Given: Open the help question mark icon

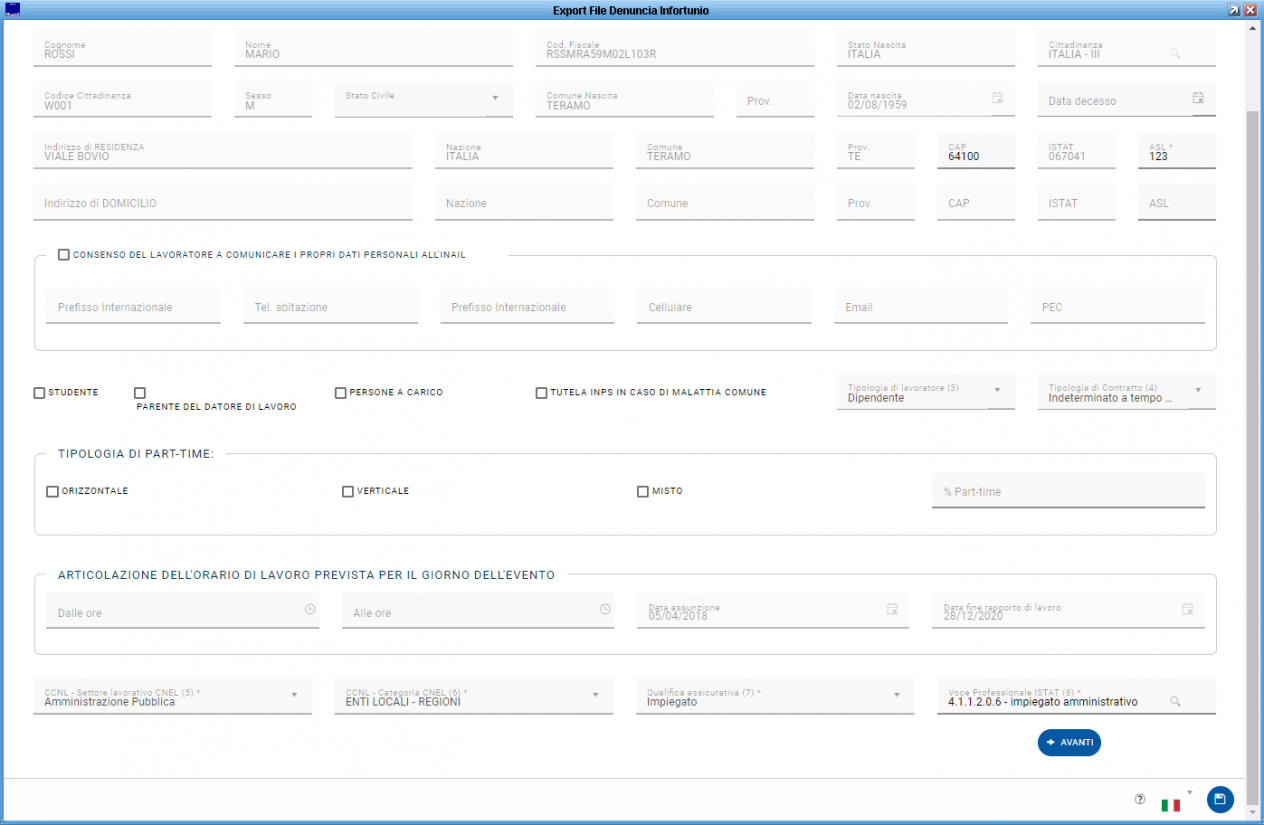Looking at the screenshot, I should pyautogui.click(x=1140, y=799).
